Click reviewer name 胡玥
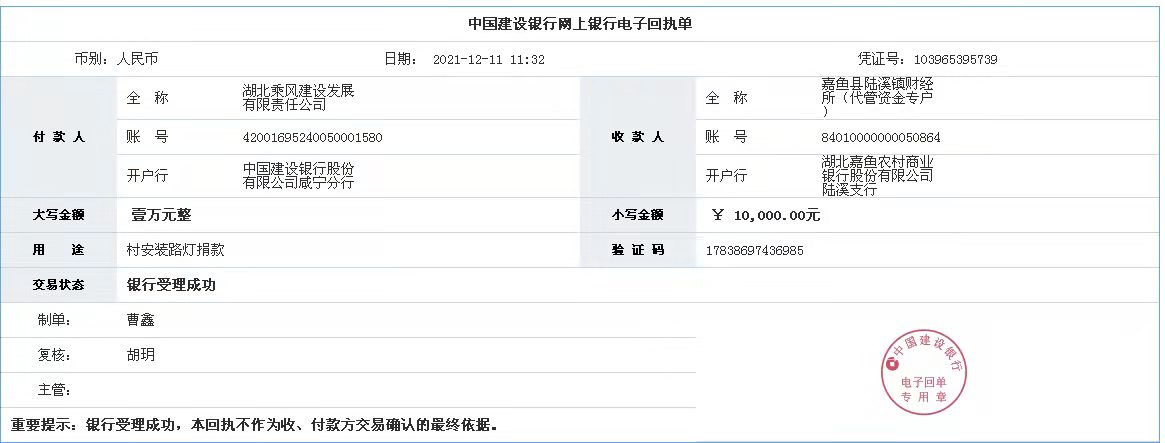 [141, 355]
